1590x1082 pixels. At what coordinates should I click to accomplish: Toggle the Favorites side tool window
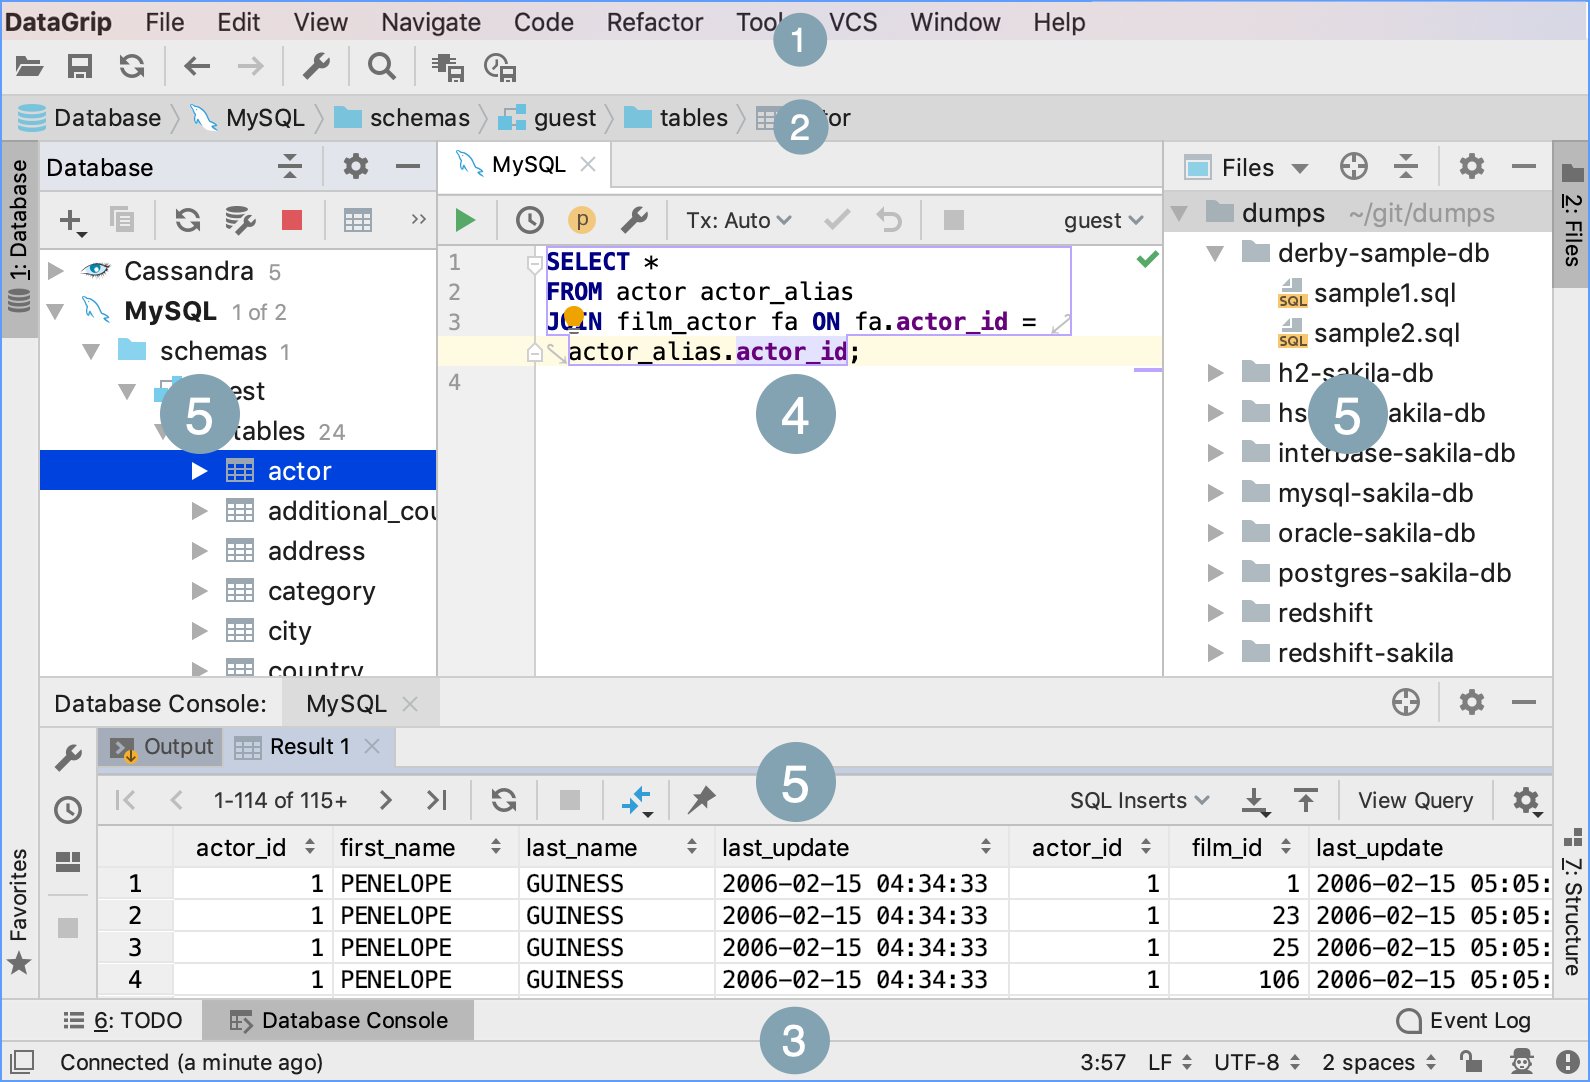[x=19, y=911]
